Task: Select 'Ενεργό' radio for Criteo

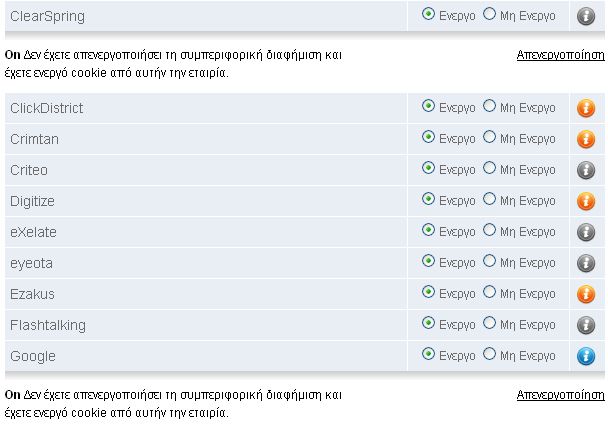Action: [x=429, y=168]
